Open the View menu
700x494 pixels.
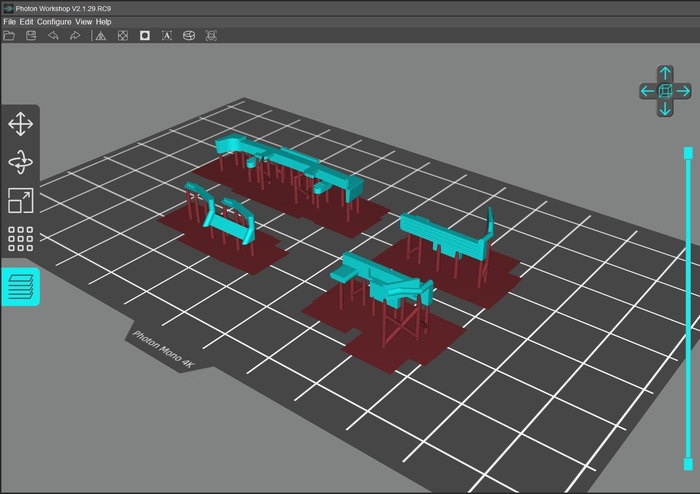(x=83, y=21)
